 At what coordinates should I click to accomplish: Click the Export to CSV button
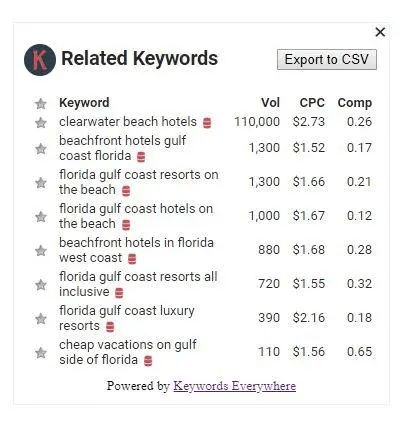327,60
